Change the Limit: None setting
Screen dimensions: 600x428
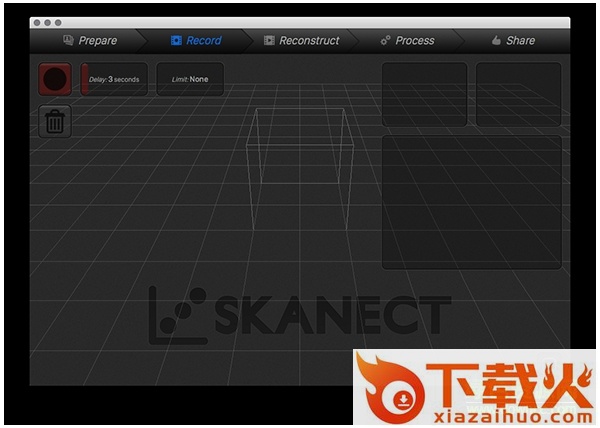(x=190, y=79)
